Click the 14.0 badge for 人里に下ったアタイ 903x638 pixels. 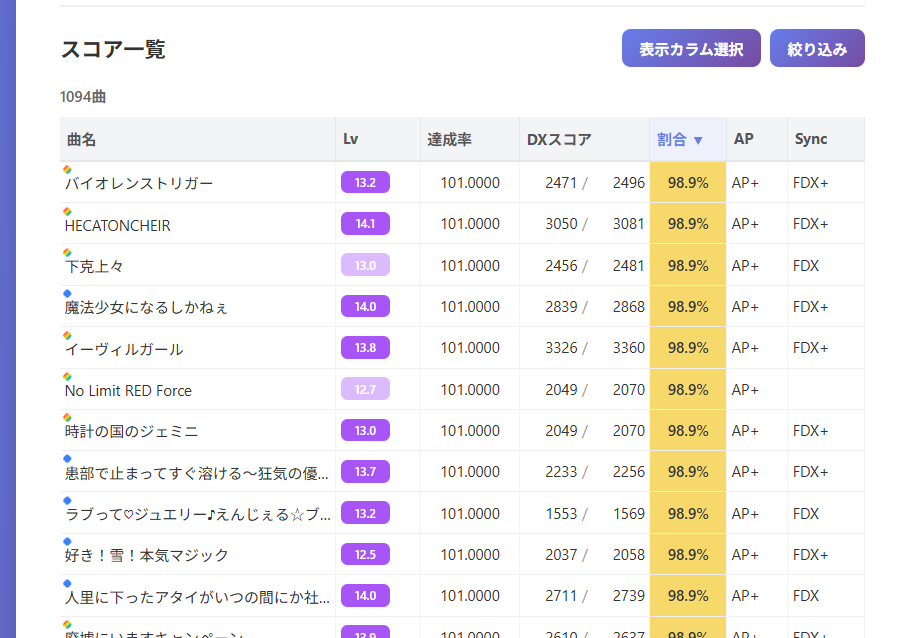(365, 595)
